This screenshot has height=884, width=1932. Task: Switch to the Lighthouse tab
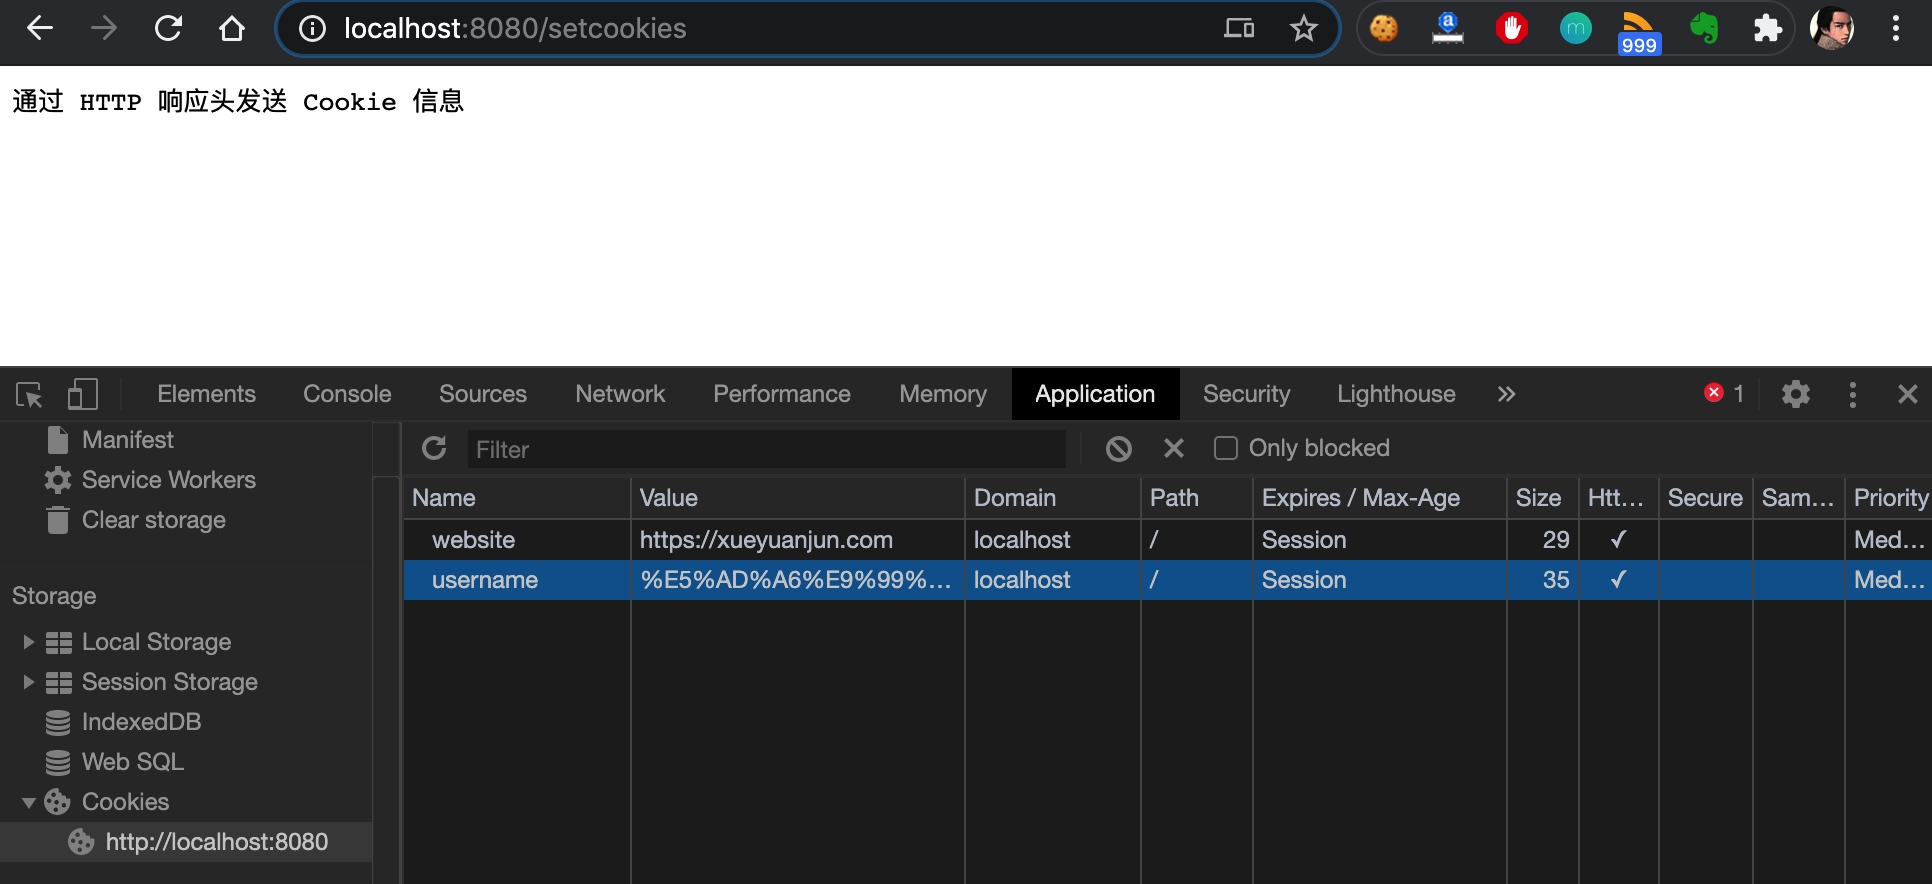click(x=1396, y=394)
